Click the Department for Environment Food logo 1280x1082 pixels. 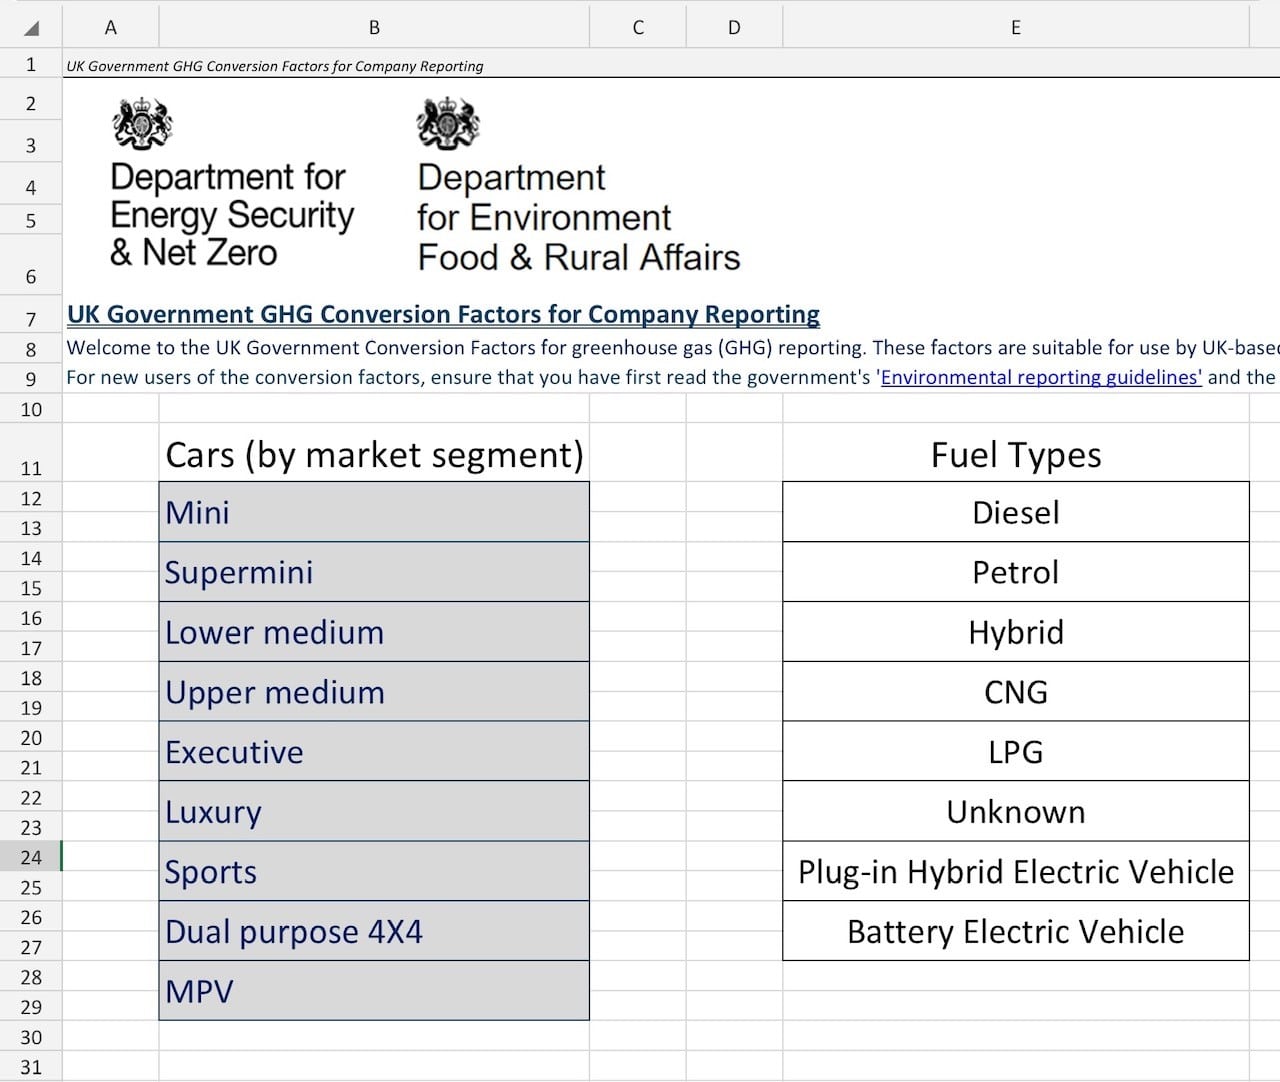[x=578, y=186]
